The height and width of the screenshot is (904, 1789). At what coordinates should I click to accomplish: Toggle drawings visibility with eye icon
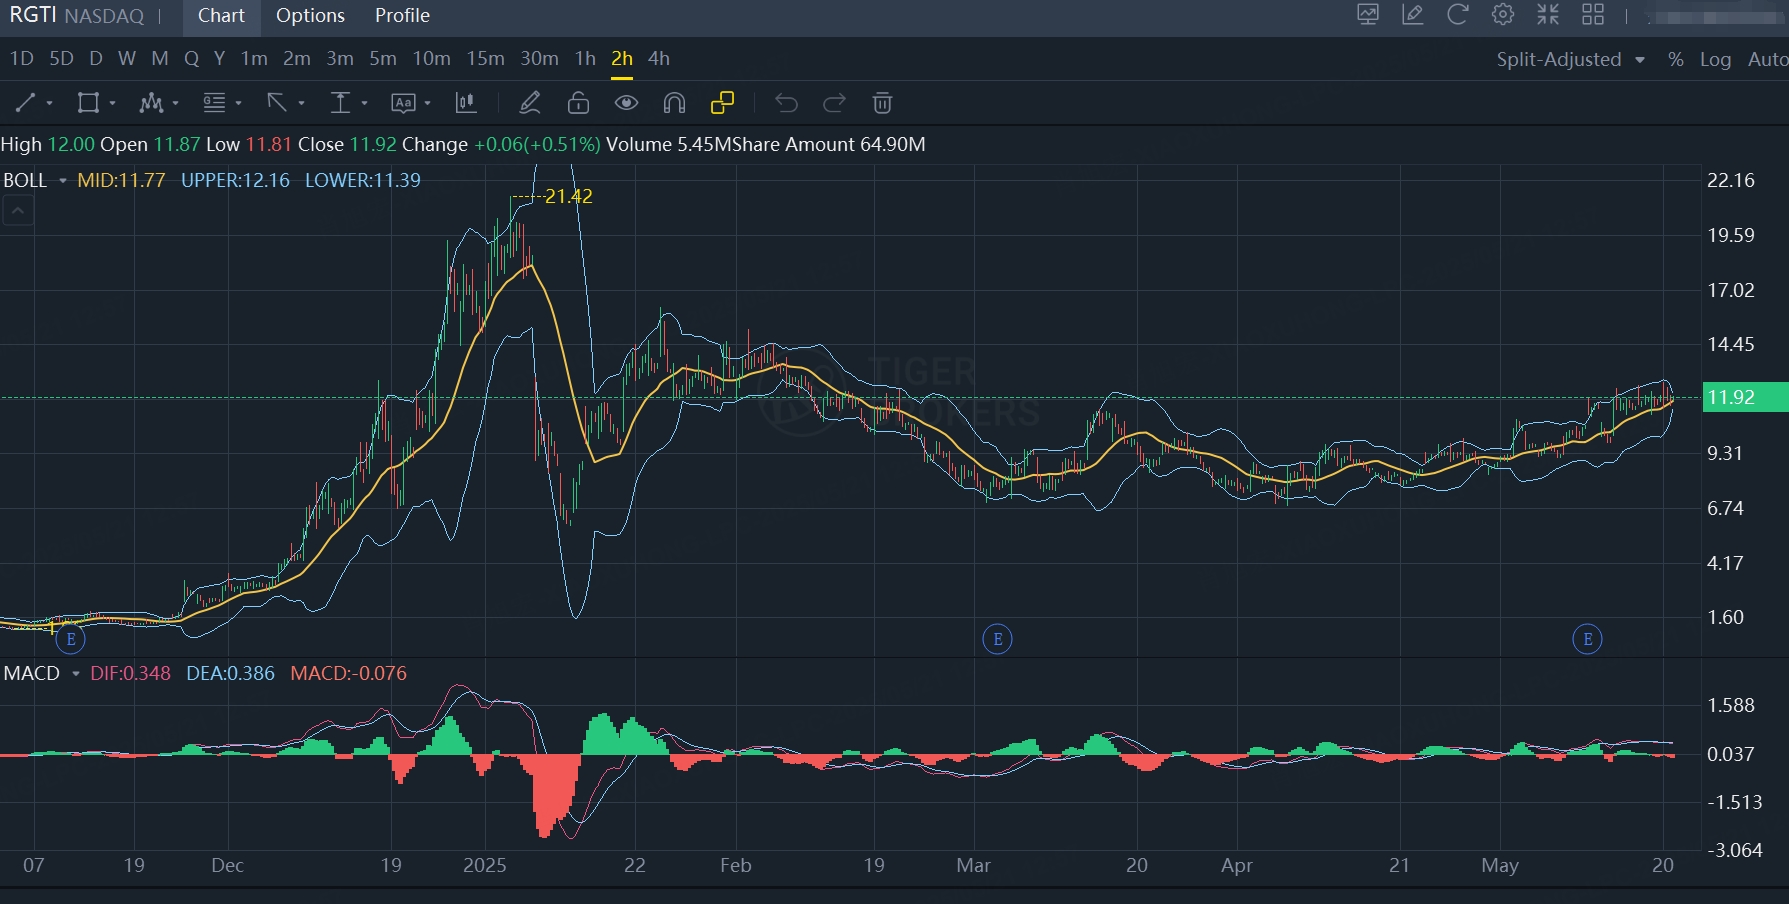click(x=626, y=102)
